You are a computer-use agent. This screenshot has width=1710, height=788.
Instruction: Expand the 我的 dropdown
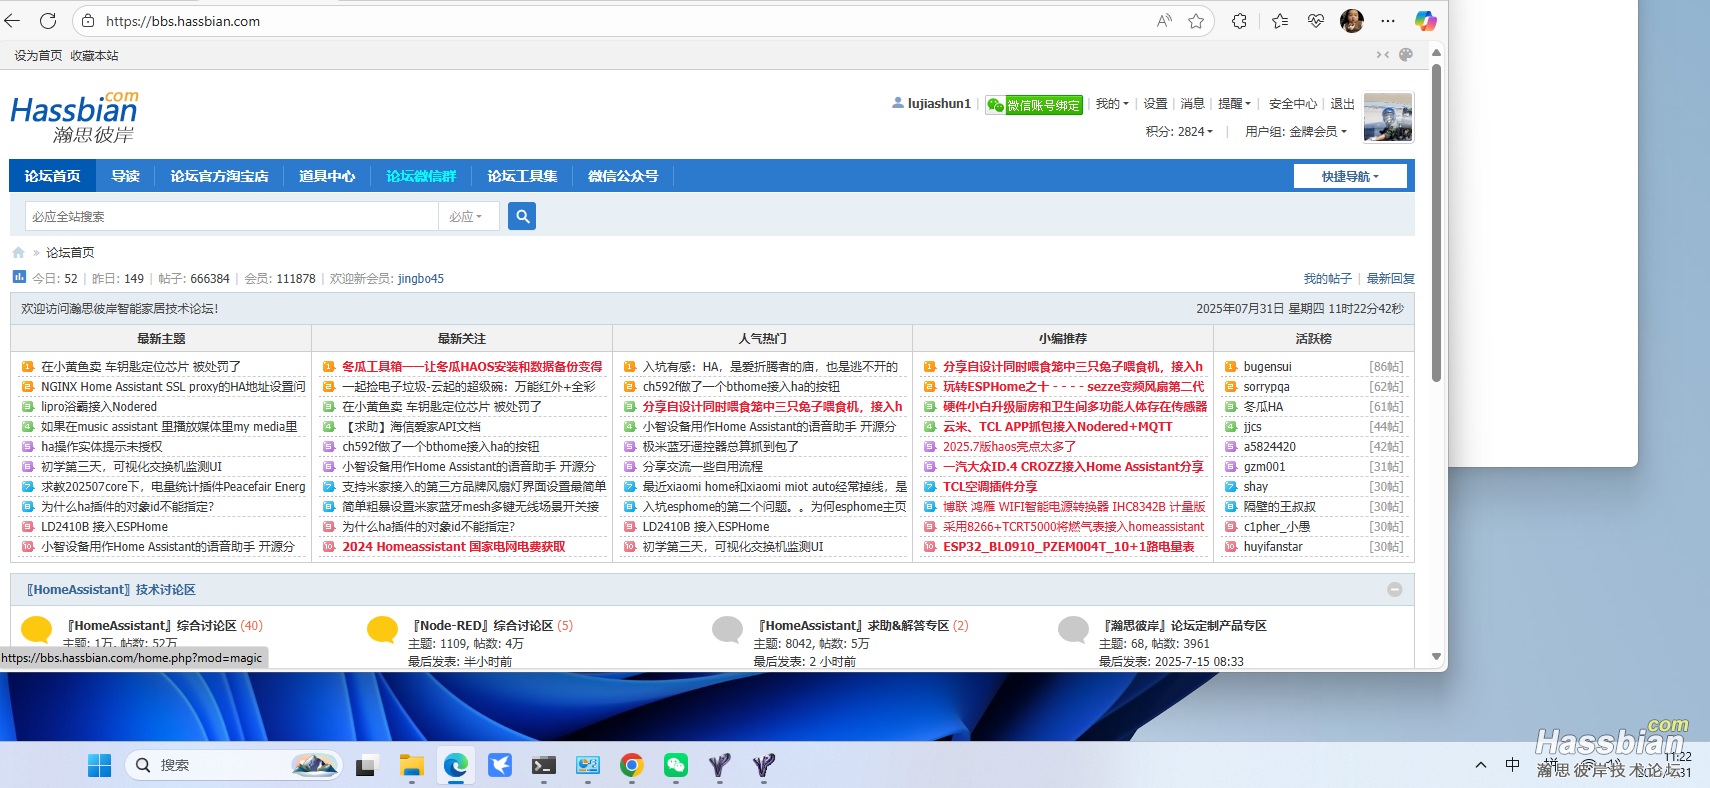tap(1112, 104)
